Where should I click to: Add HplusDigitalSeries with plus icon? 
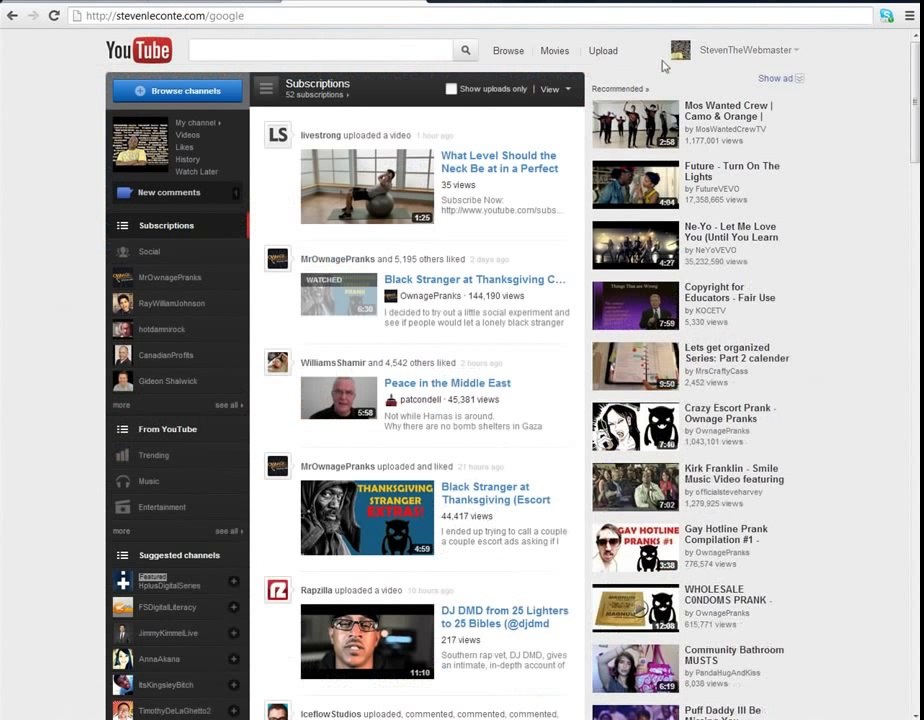pos(233,581)
